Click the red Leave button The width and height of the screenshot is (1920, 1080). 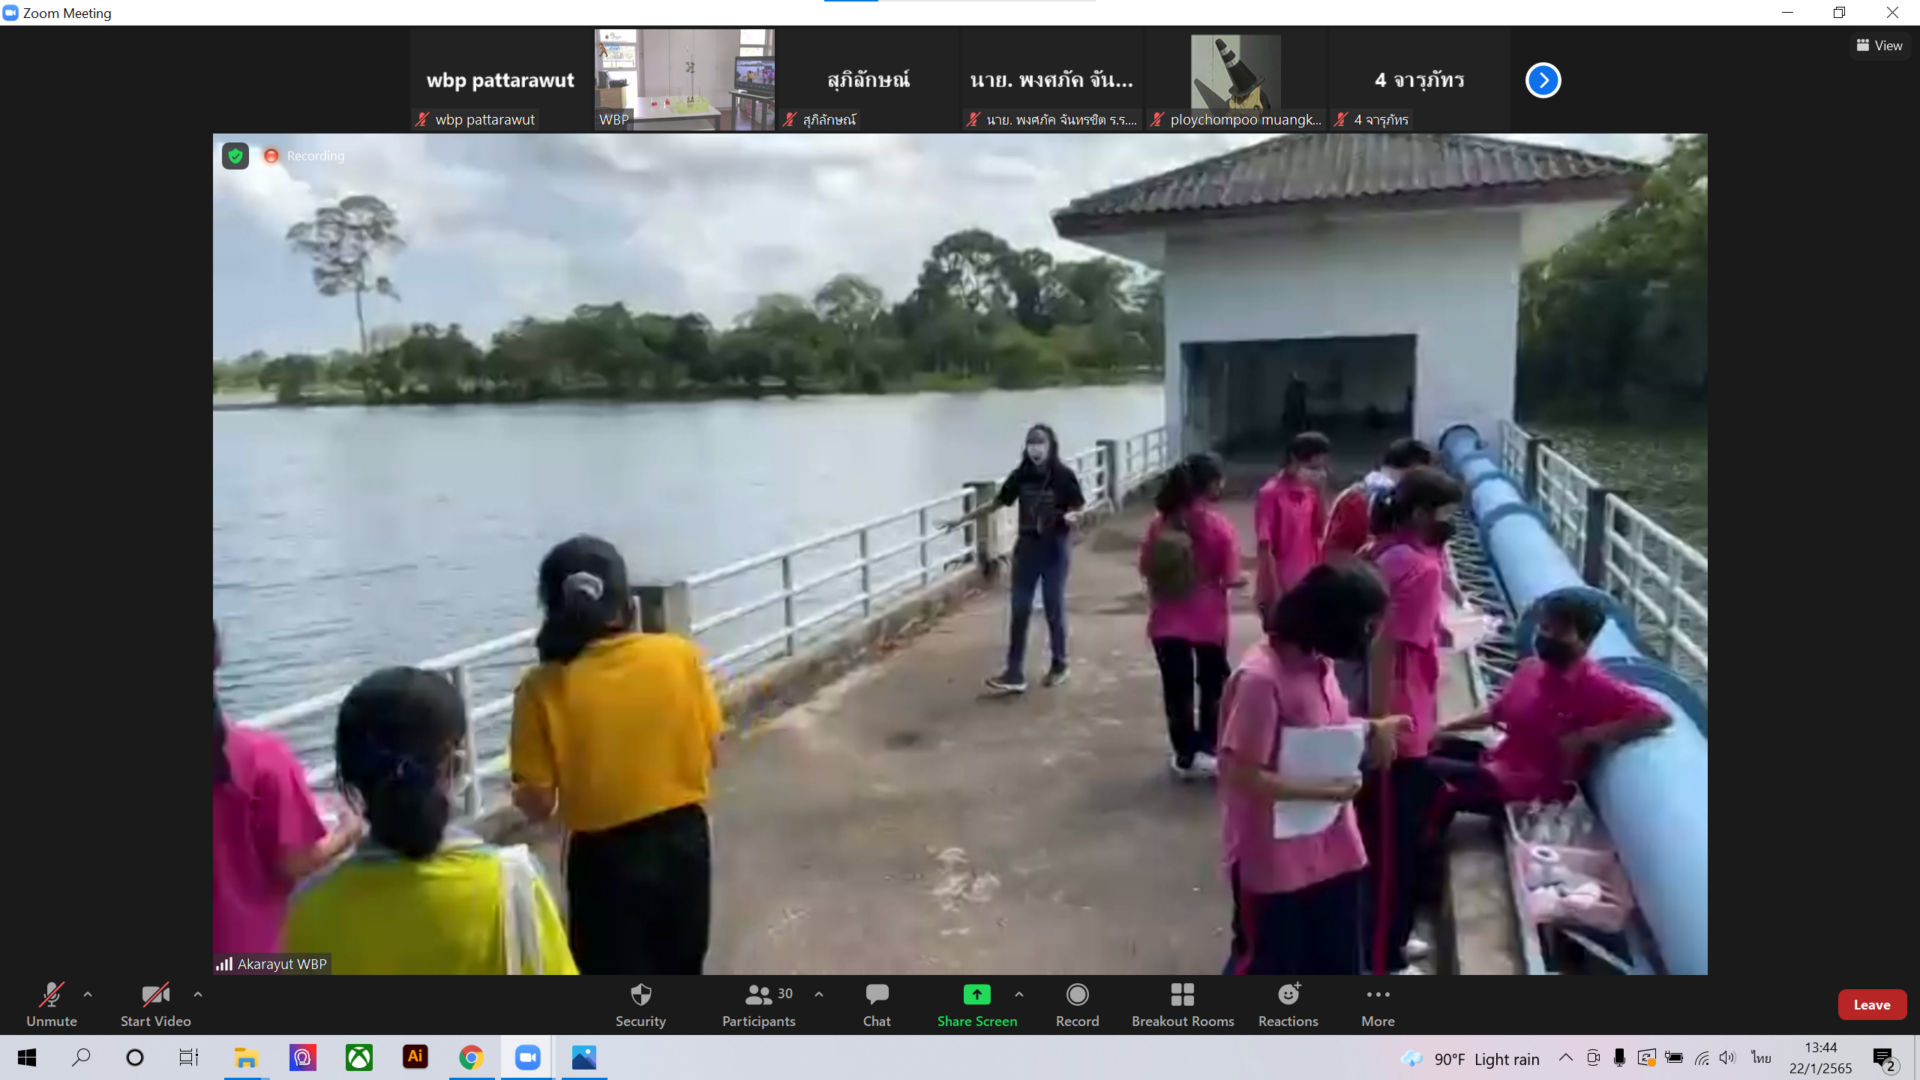click(1871, 1005)
